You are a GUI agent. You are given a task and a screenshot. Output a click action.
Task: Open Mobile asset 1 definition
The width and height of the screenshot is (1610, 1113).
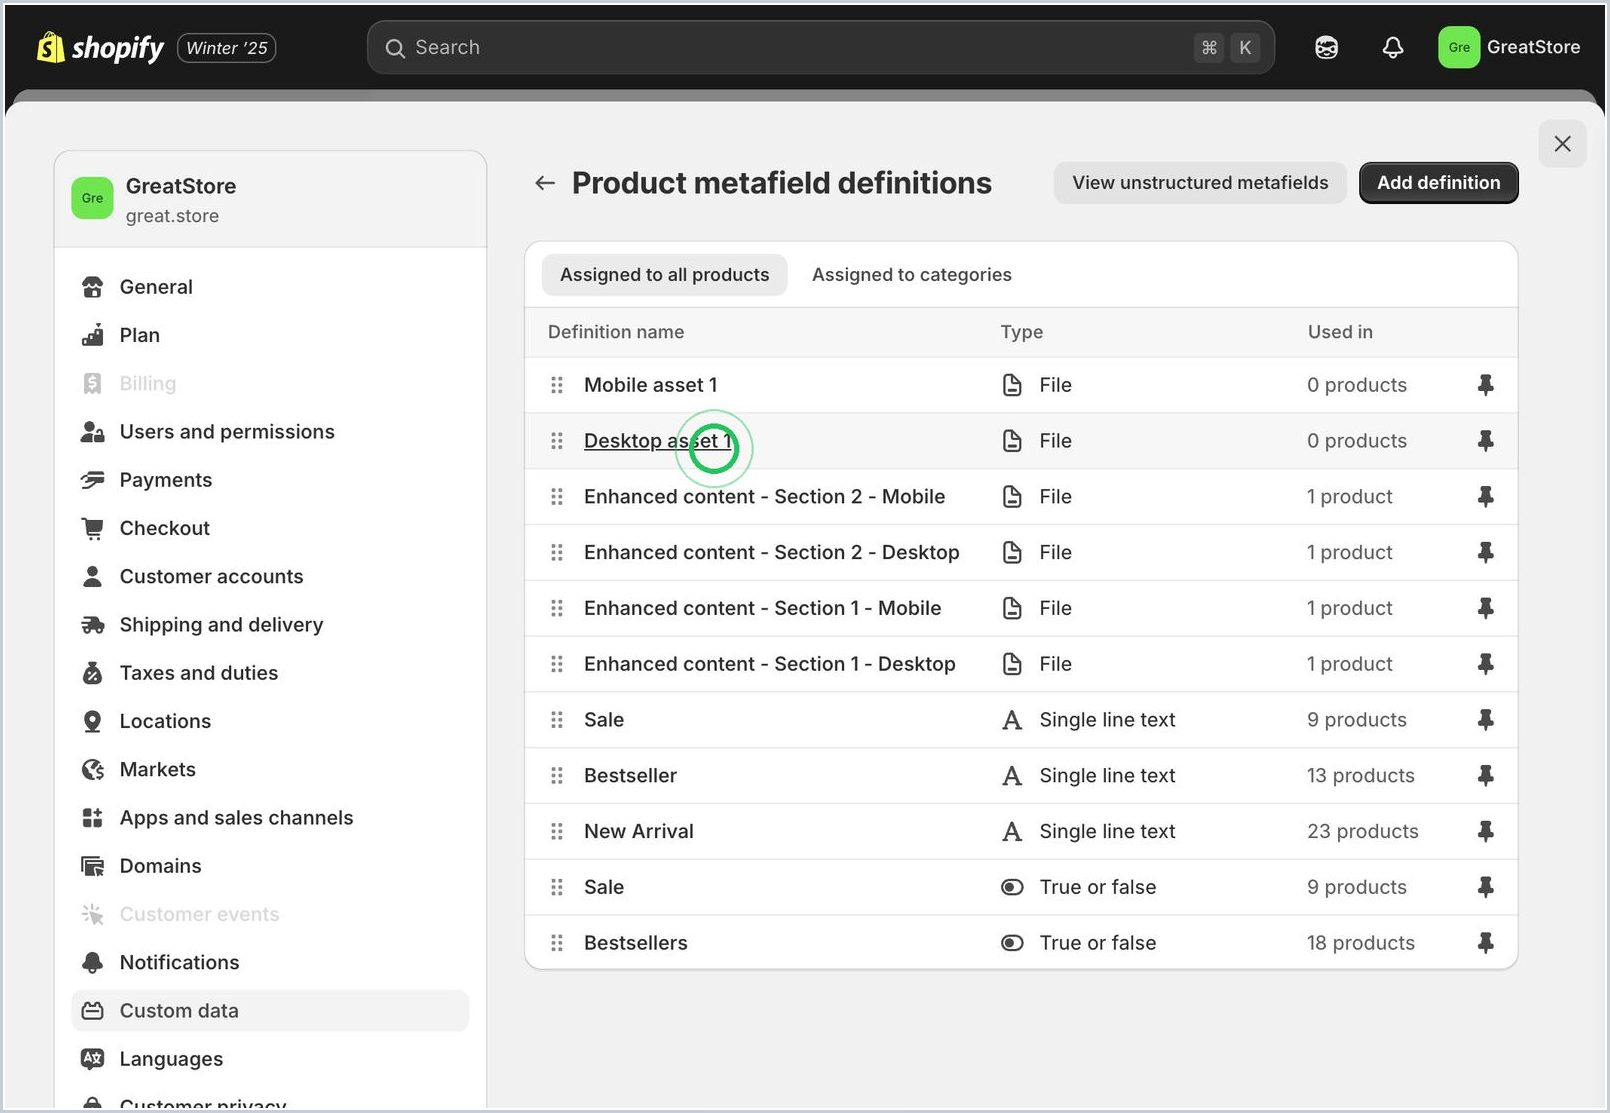point(650,385)
